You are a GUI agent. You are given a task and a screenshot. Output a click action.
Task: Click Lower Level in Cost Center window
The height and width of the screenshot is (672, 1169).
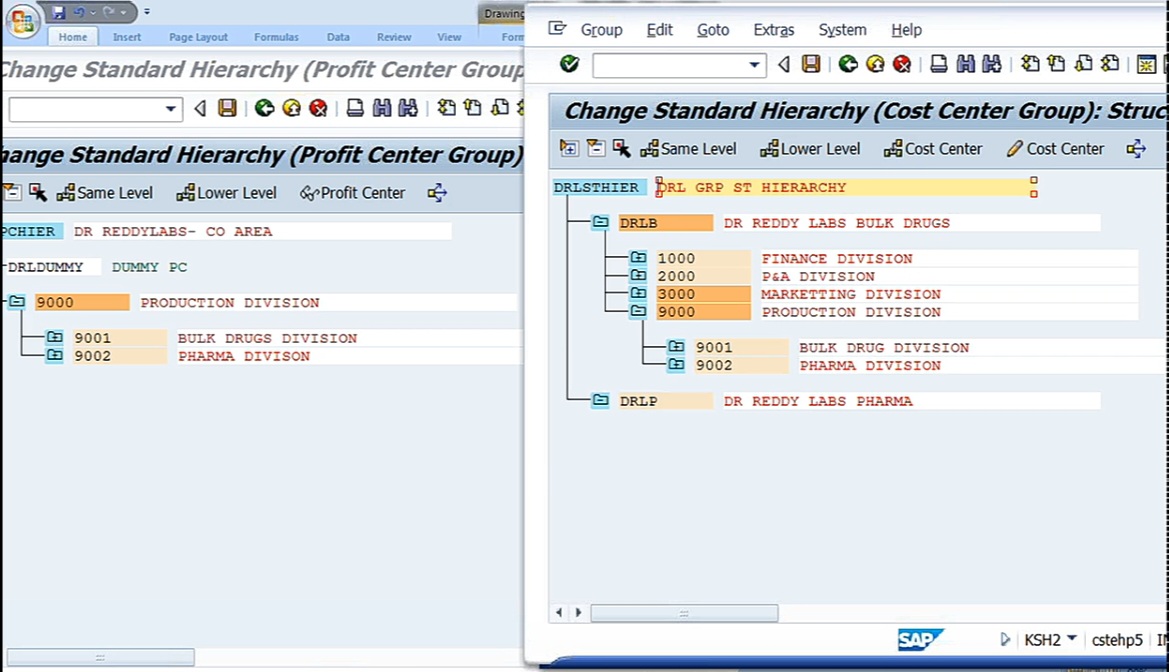click(810, 148)
